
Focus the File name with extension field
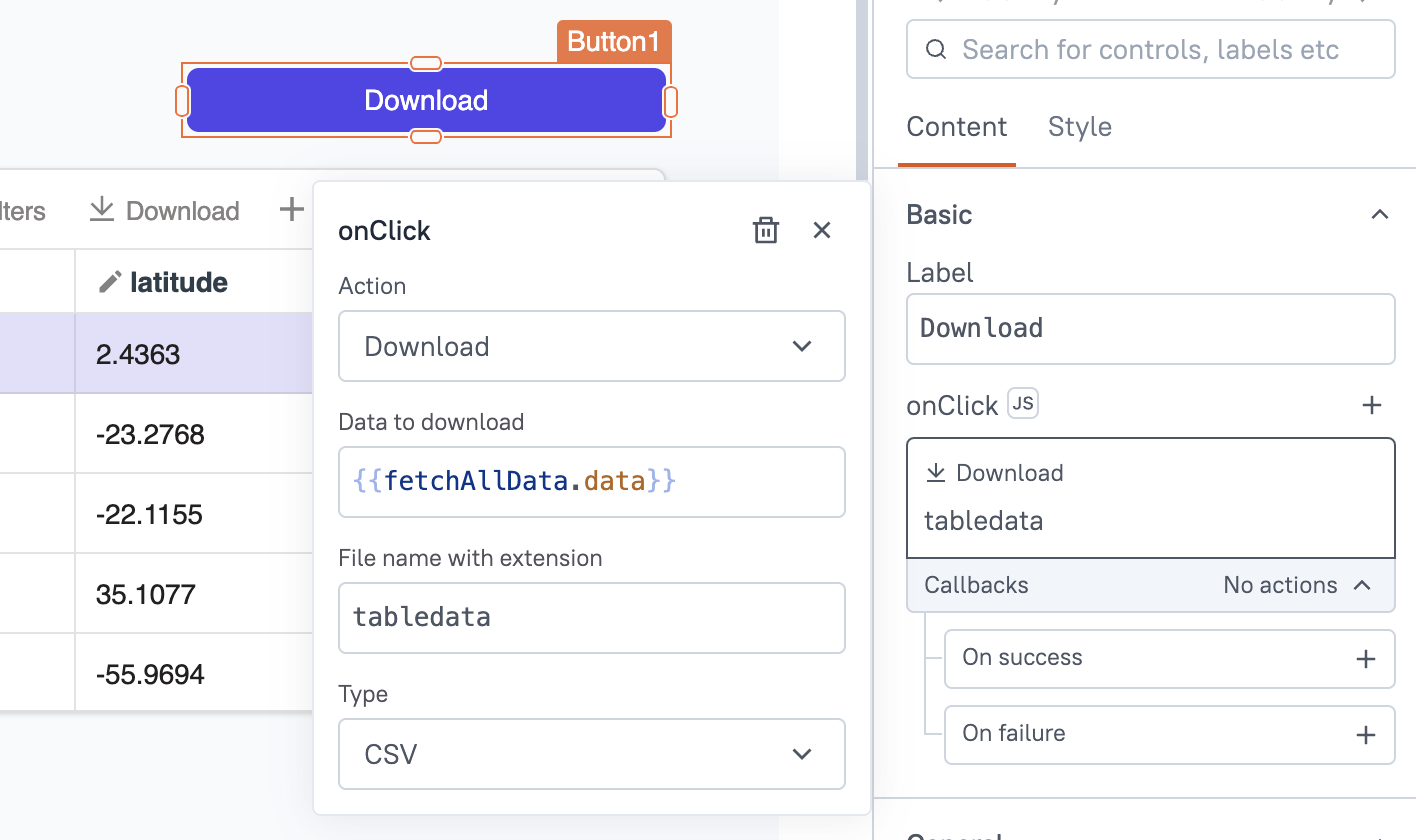(591, 618)
